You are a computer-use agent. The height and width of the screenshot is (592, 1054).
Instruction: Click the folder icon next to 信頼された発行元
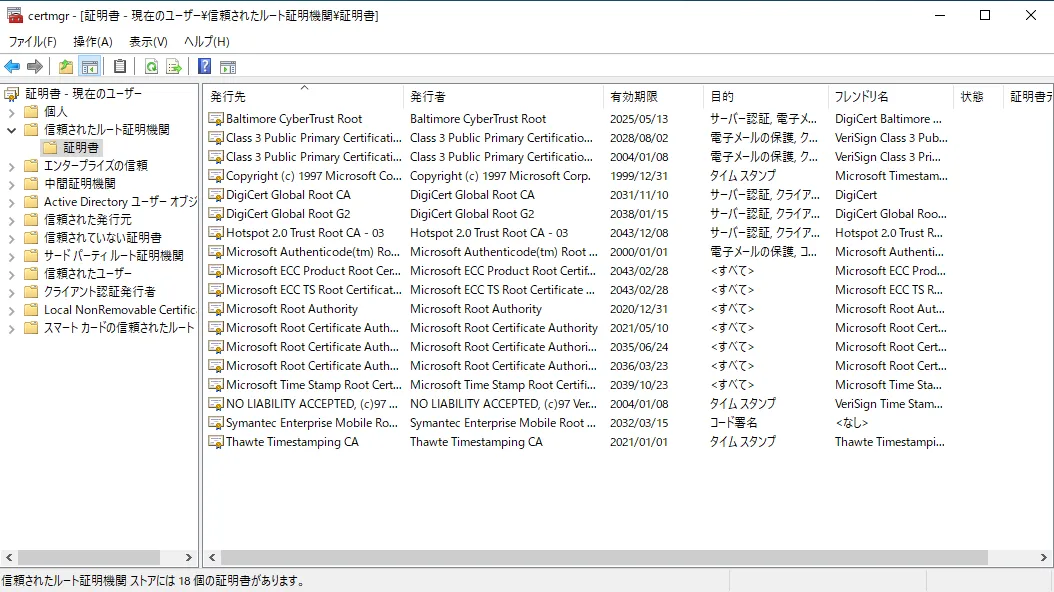pyautogui.click(x=31, y=220)
